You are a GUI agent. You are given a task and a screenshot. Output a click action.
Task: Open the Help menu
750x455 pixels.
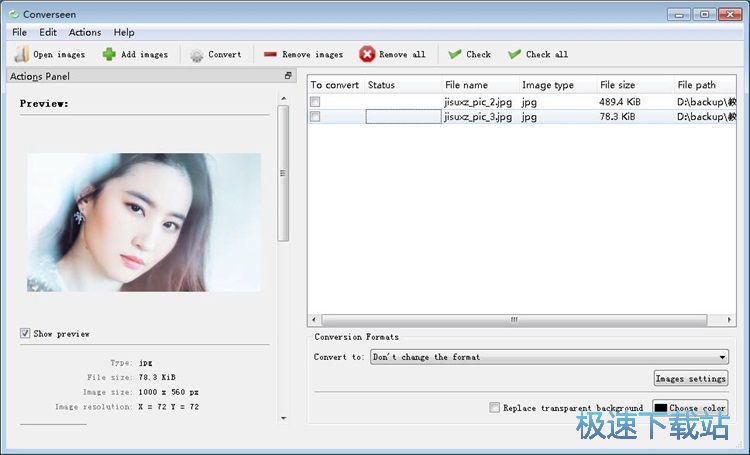click(124, 32)
